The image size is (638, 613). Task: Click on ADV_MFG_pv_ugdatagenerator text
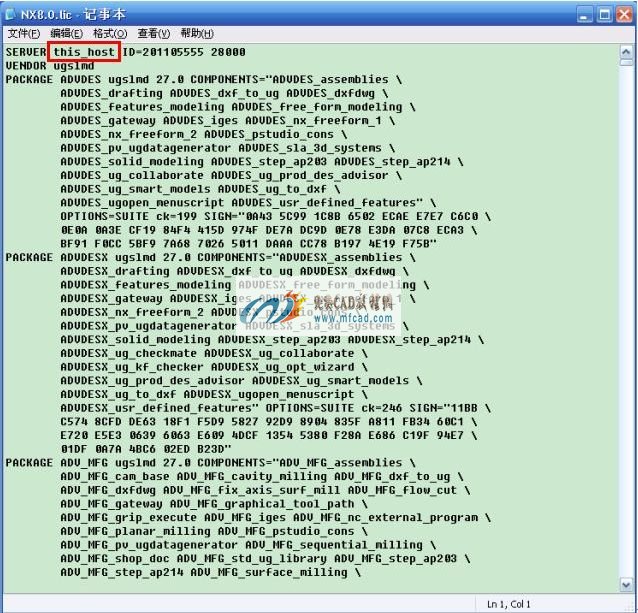tap(149, 545)
